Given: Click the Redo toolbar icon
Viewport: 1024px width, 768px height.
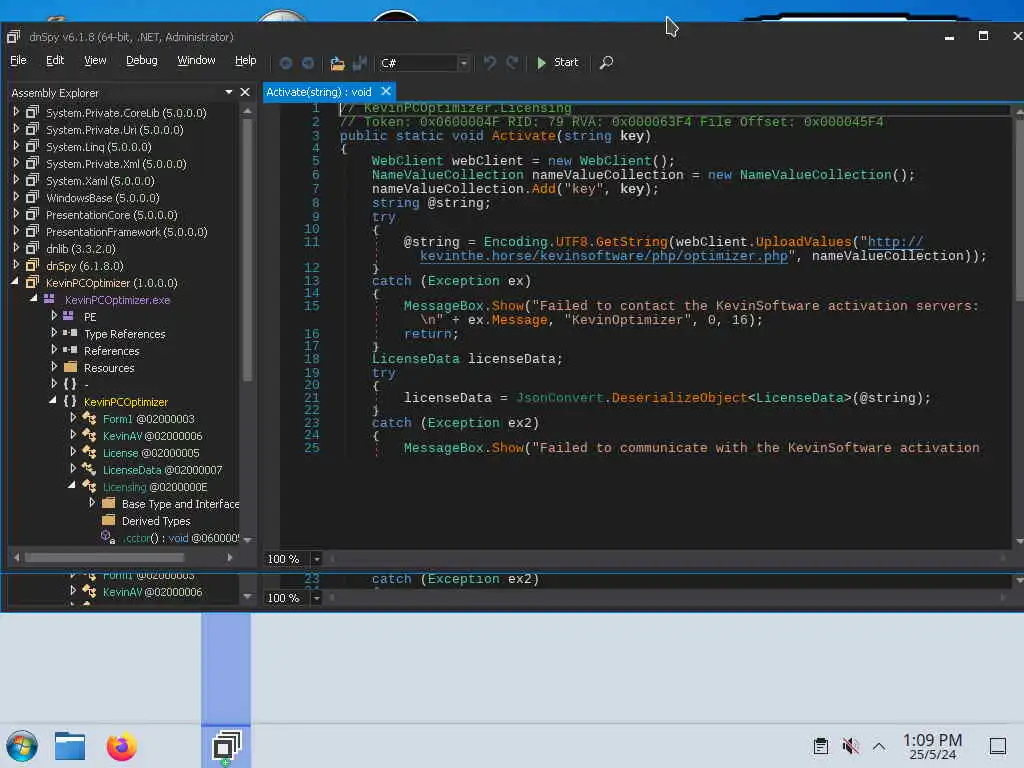Looking at the screenshot, I should point(513,63).
